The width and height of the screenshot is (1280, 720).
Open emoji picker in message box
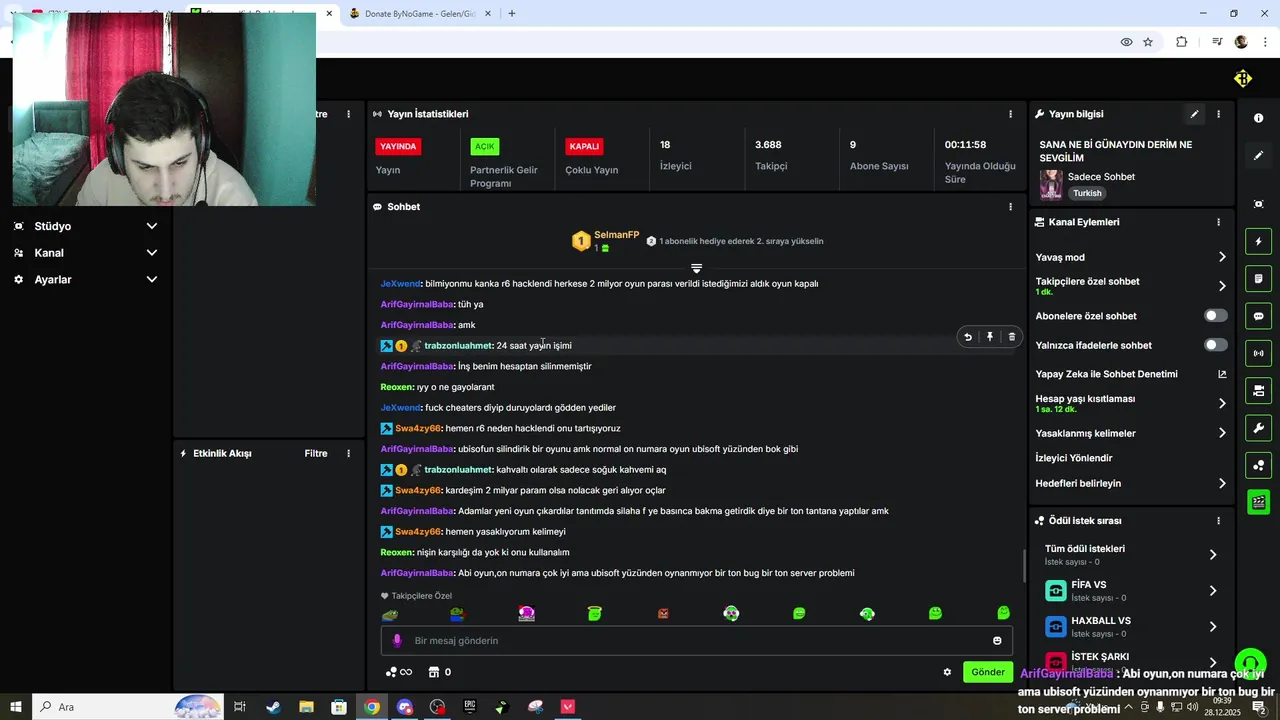(x=997, y=641)
